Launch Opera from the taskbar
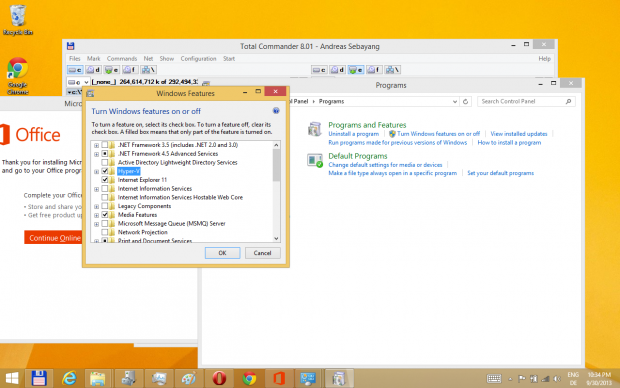 219,379
